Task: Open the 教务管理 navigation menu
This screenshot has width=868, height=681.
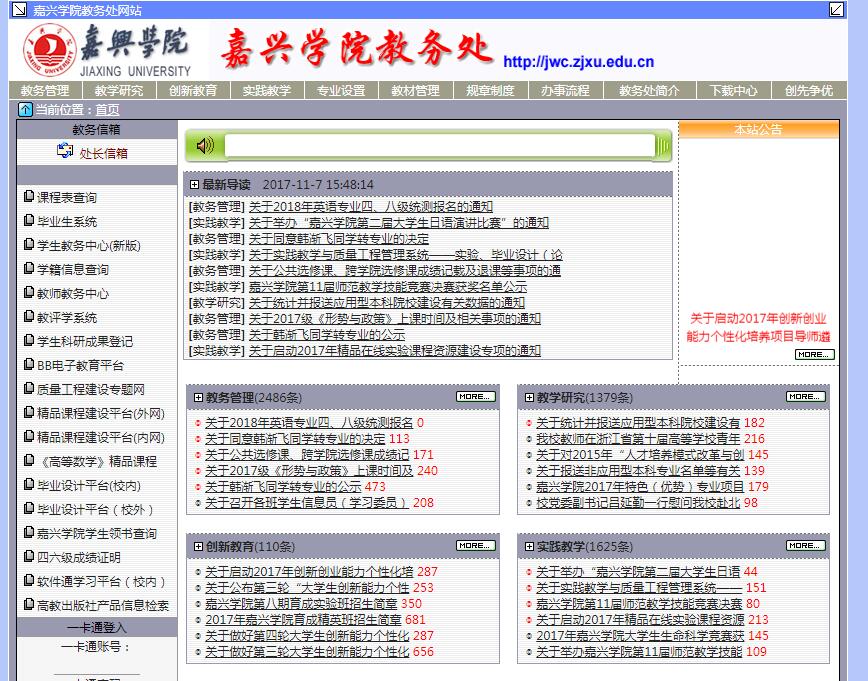Action: pyautogui.click(x=45, y=90)
